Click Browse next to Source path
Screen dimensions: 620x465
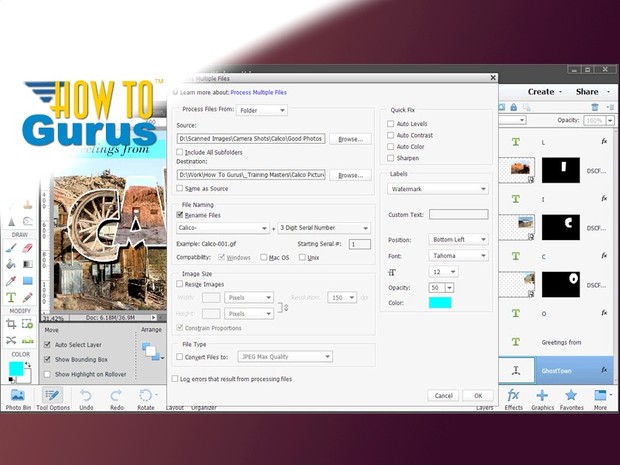point(350,139)
